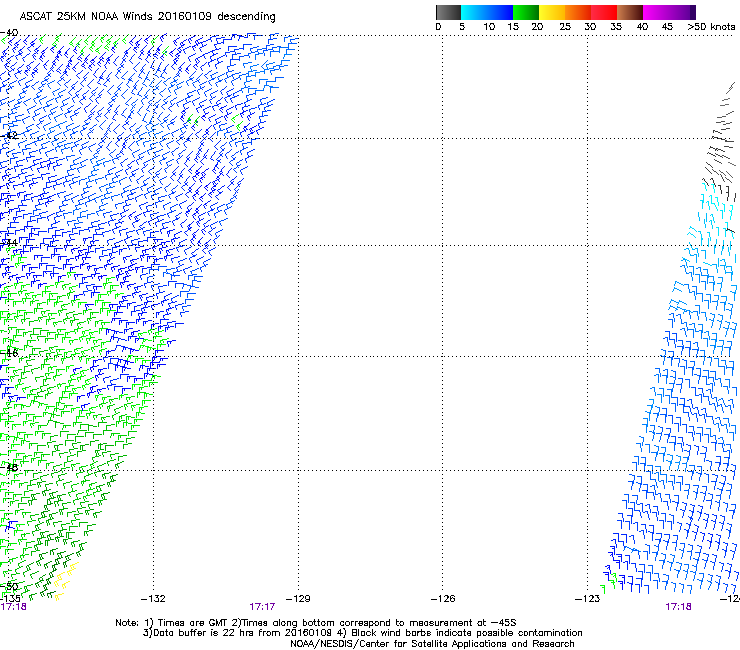This screenshot has width=740, height=650.
Task: Click the gray 0-5 knots color swatch
Action: pos(448,12)
